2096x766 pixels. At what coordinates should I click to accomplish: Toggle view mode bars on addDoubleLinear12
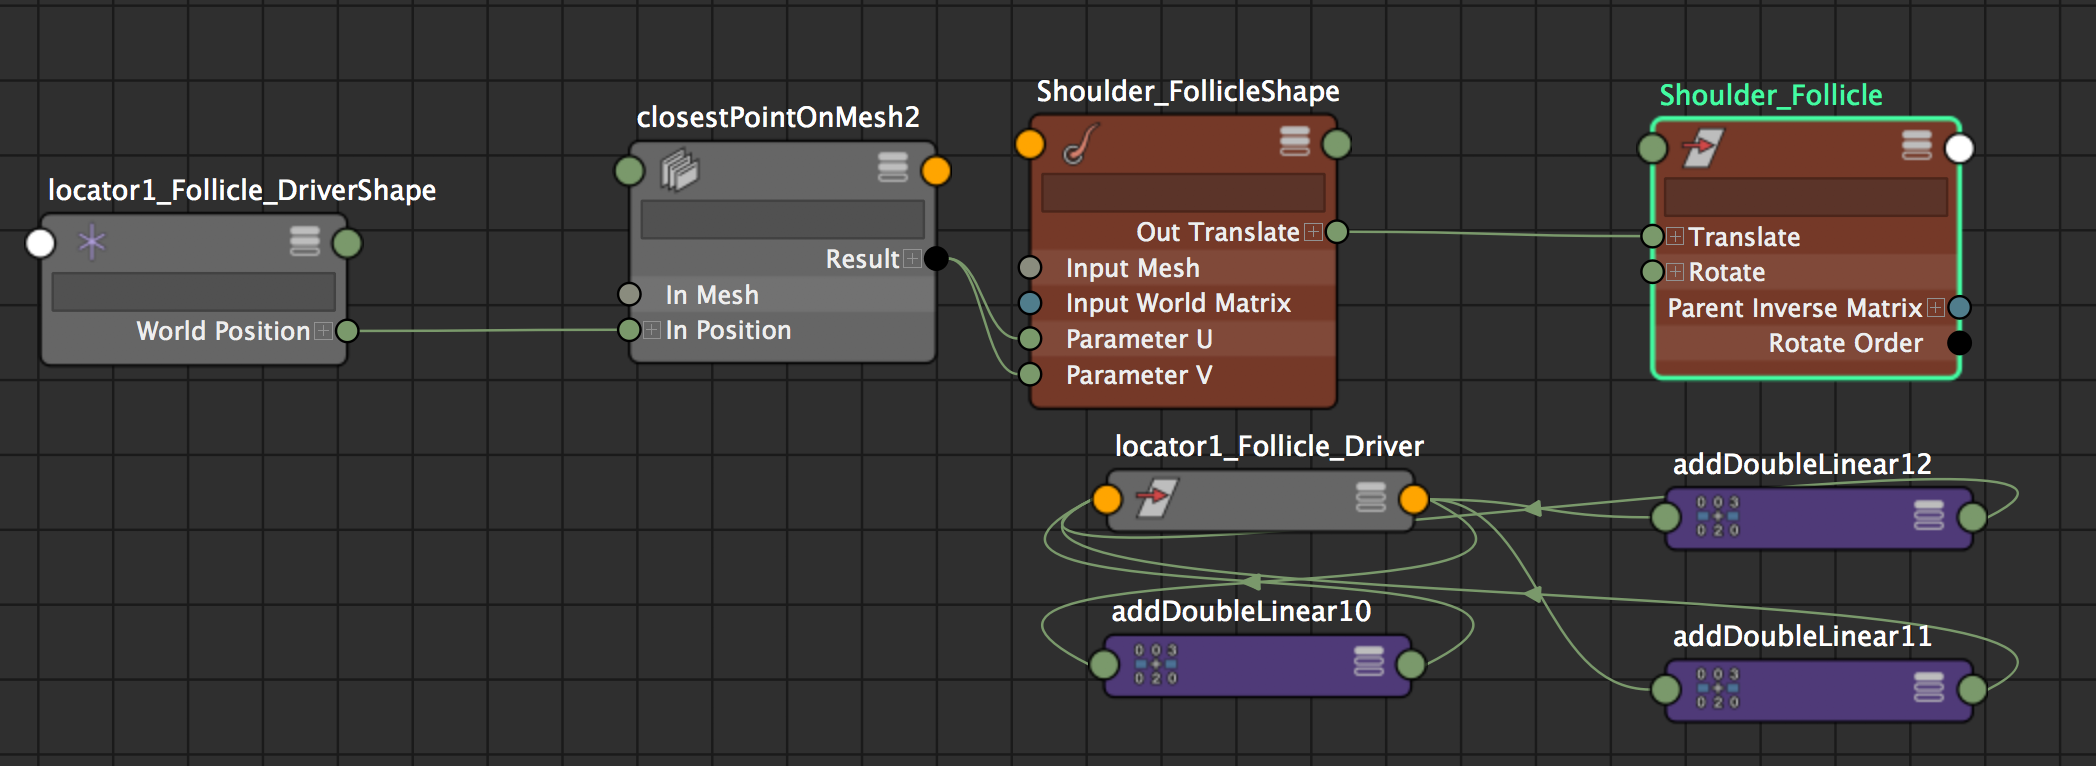(1929, 516)
